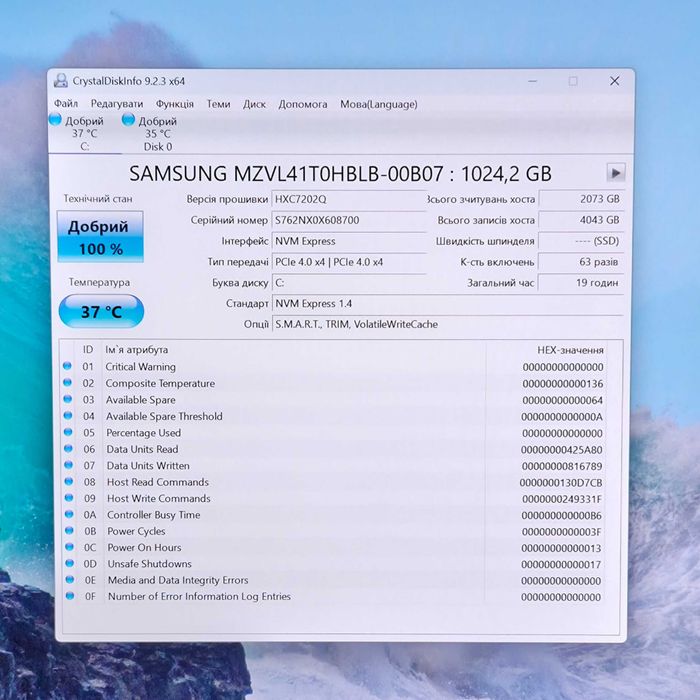Open the Файл menu
The height and width of the screenshot is (700, 700).
click(66, 104)
